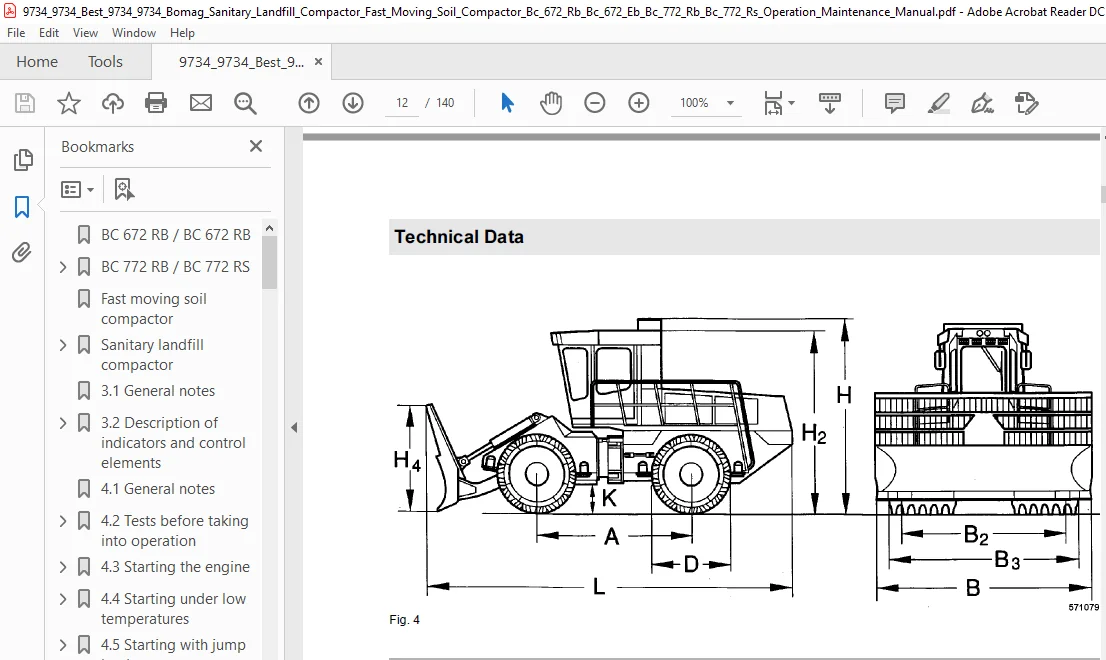Go to previous page arrow icon

309,103
